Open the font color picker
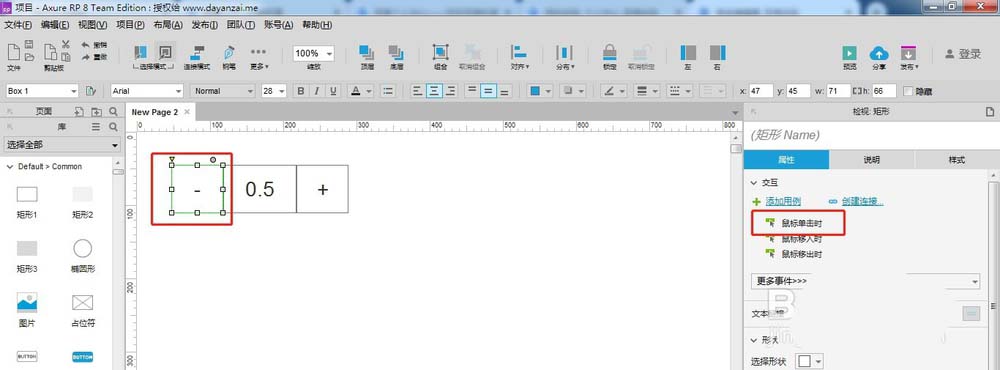 [360, 91]
